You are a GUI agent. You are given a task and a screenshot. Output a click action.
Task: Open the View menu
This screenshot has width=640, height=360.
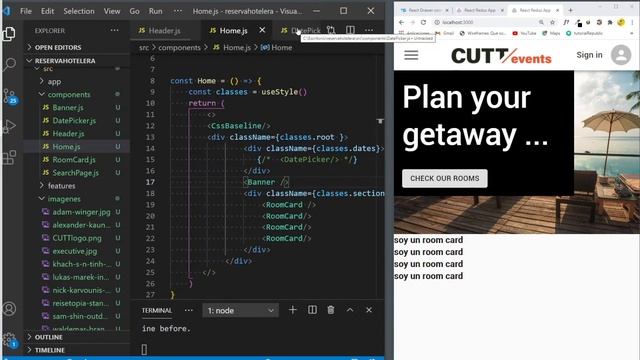coord(112,11)
